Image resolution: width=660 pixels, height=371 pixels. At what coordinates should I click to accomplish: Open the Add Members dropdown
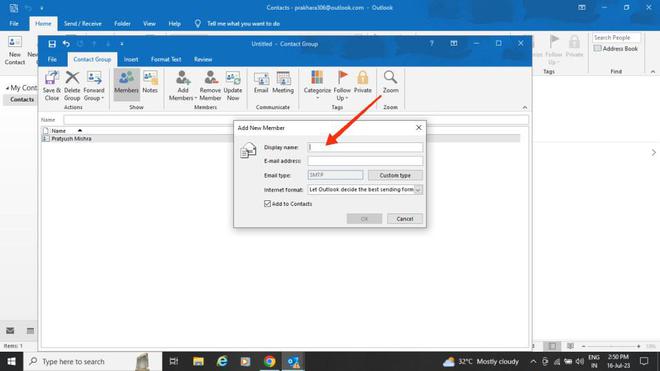click(x=183, y=86)
